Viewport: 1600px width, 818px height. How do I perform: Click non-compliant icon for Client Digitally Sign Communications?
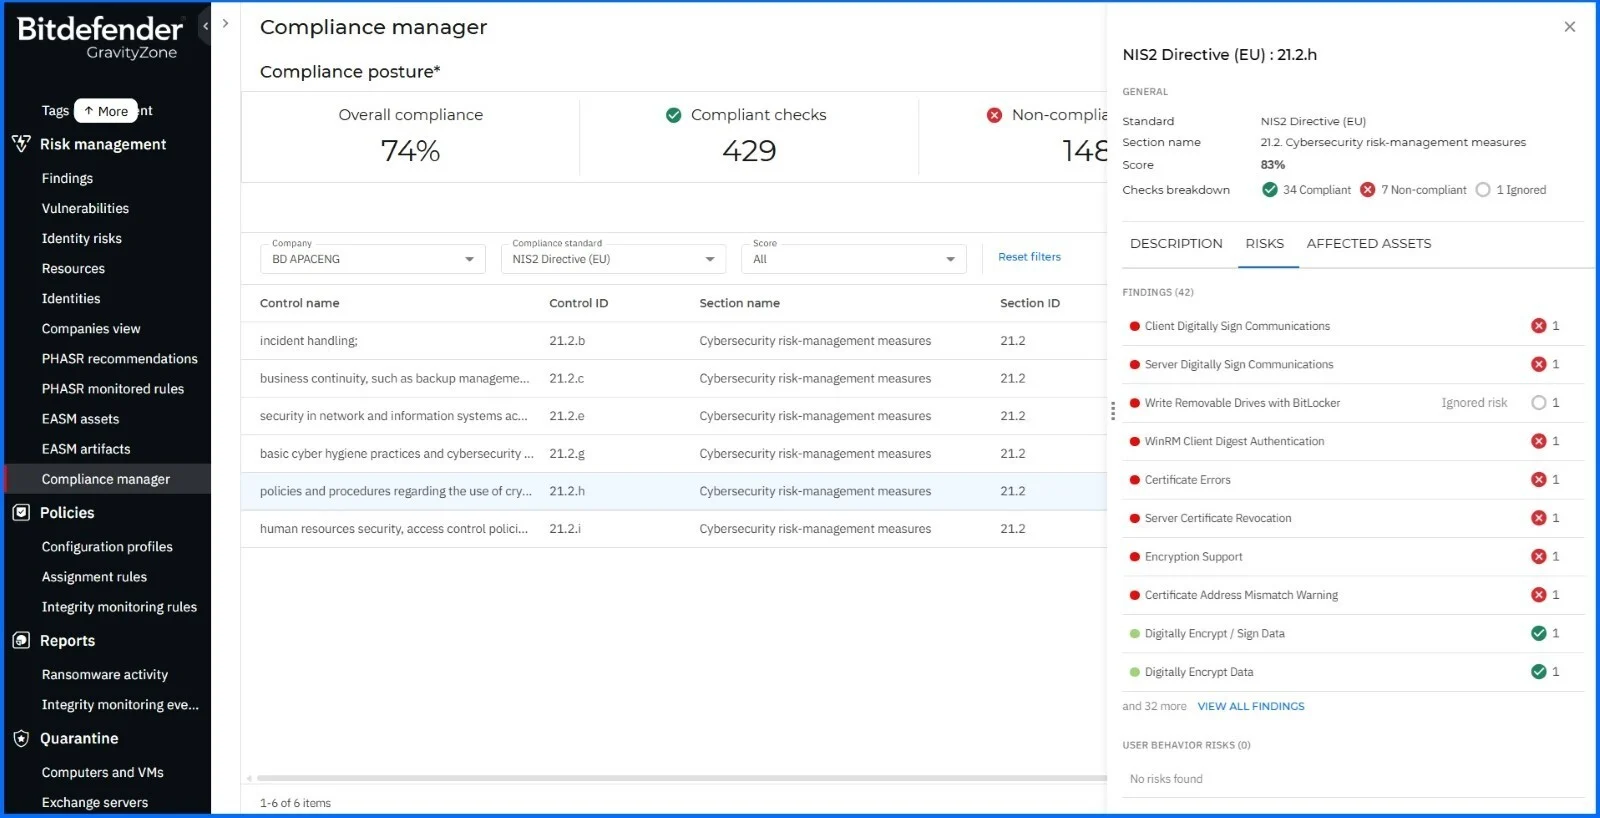(x=1539, y=326)
